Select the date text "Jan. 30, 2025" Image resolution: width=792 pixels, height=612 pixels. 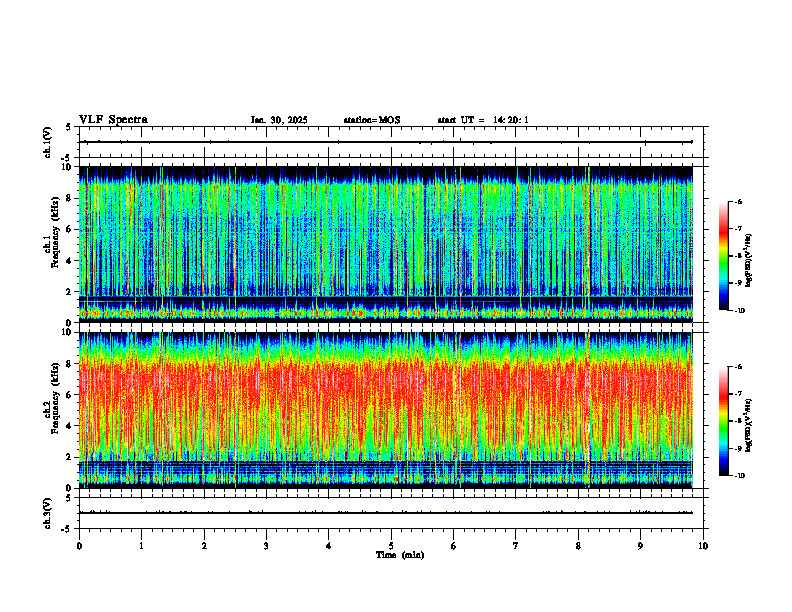pos(279,120)
